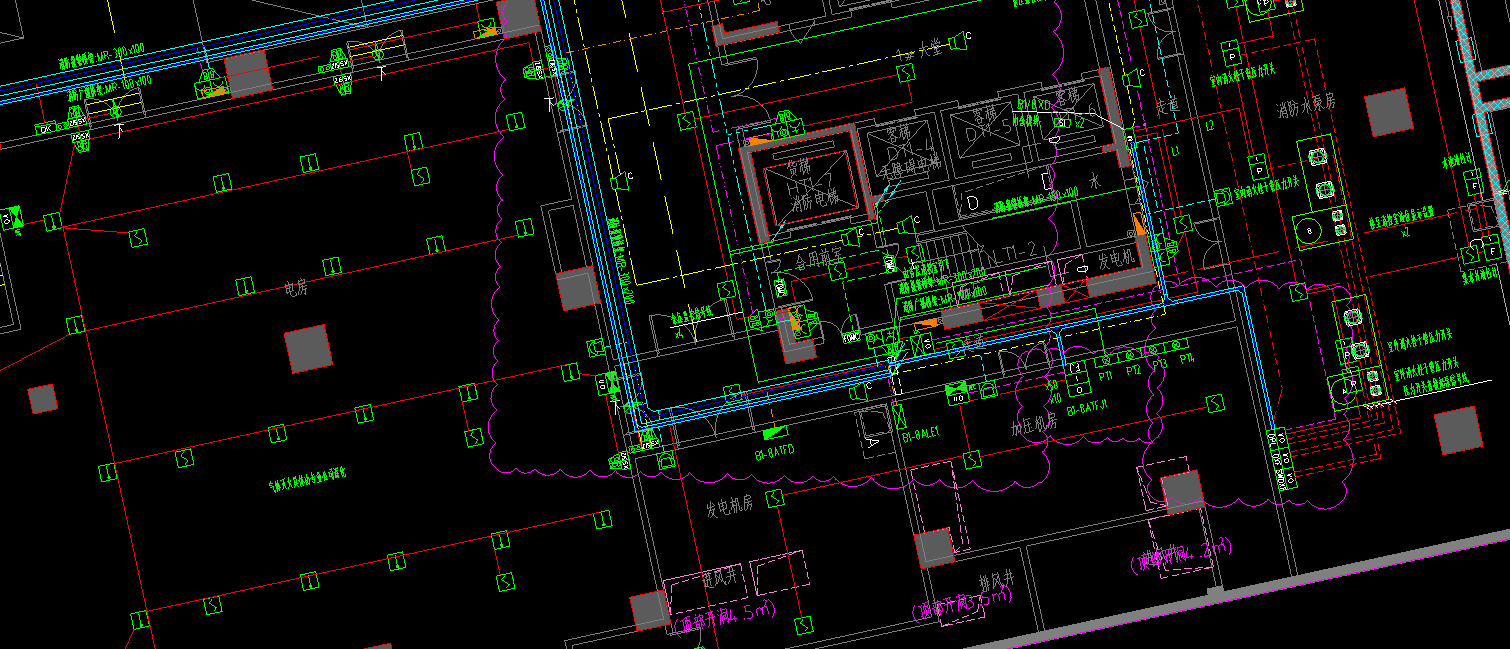The height and width of the screenshot is (649, 1510).
Task: Select the large circular tank symbol marked 8
Action: tap(1309, 230)
